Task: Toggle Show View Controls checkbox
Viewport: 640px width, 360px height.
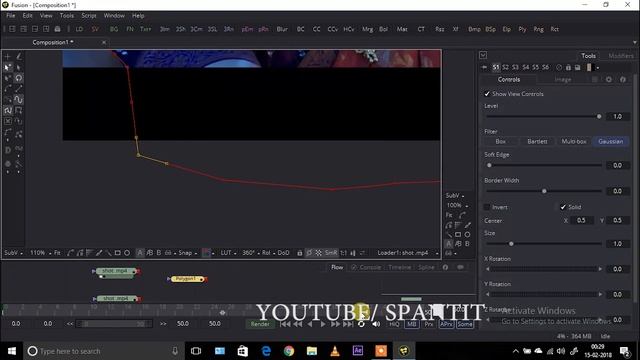Action: pos(487,94)
